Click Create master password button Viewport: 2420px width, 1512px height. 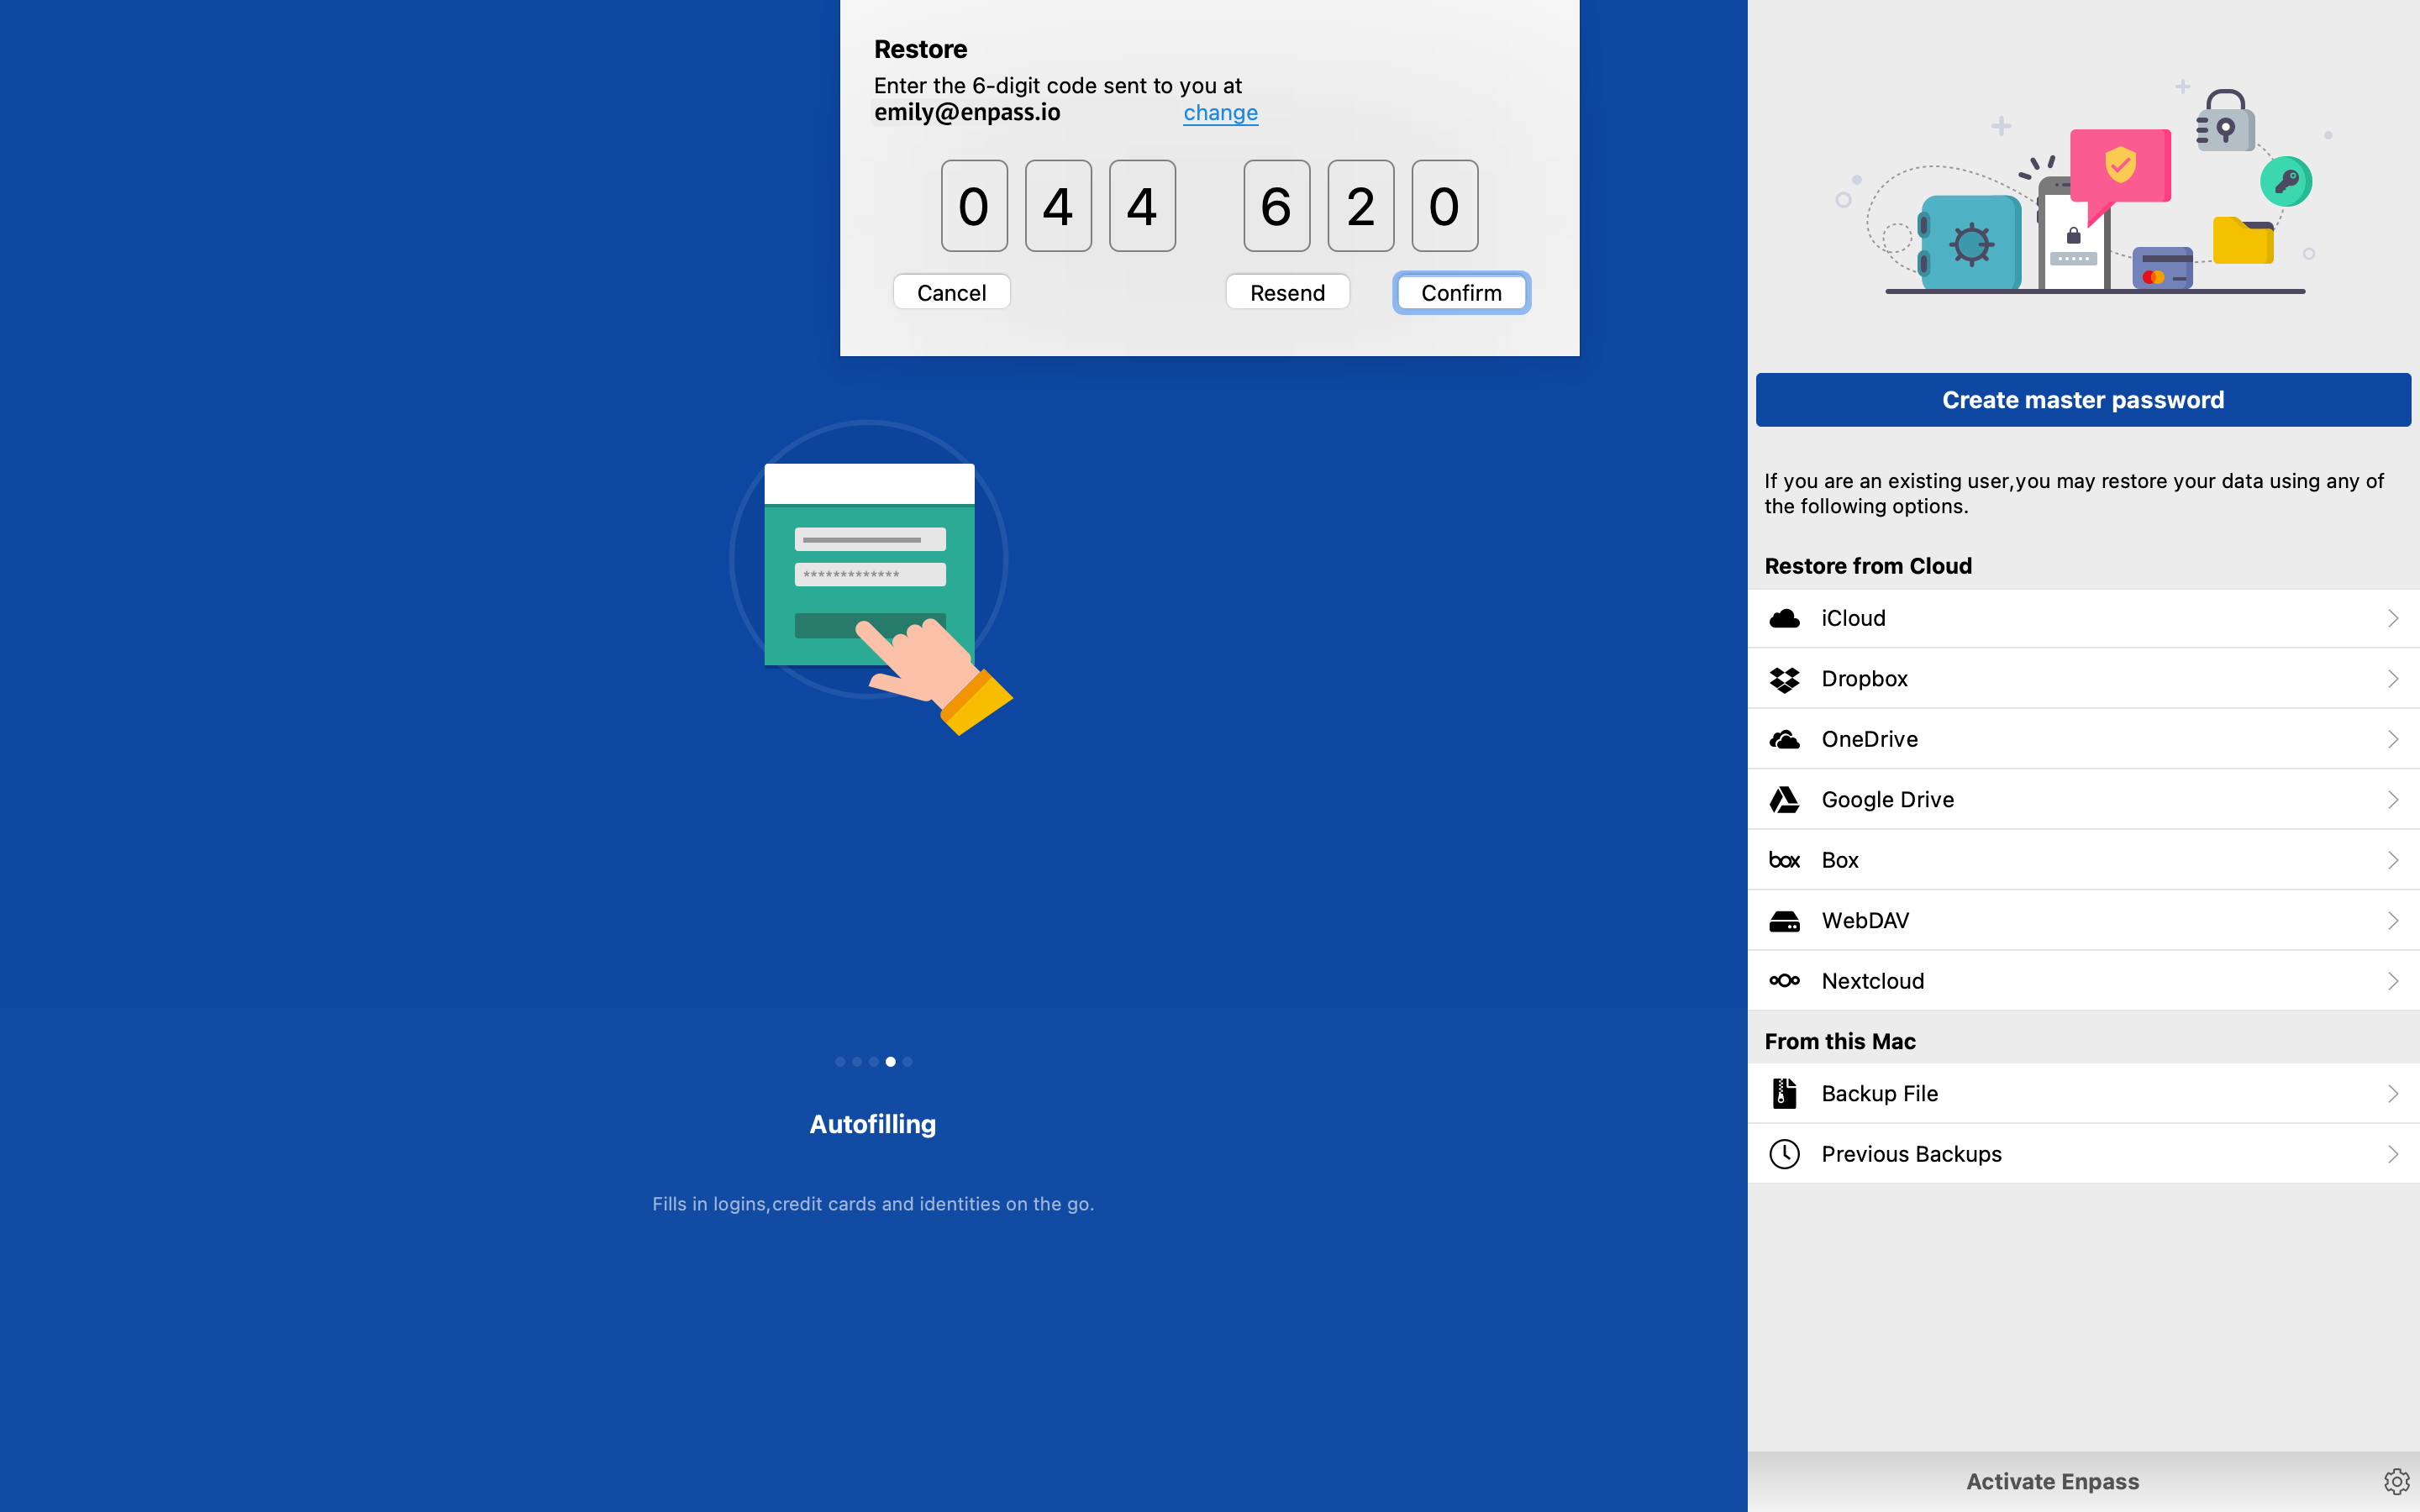click(2083, 400)
